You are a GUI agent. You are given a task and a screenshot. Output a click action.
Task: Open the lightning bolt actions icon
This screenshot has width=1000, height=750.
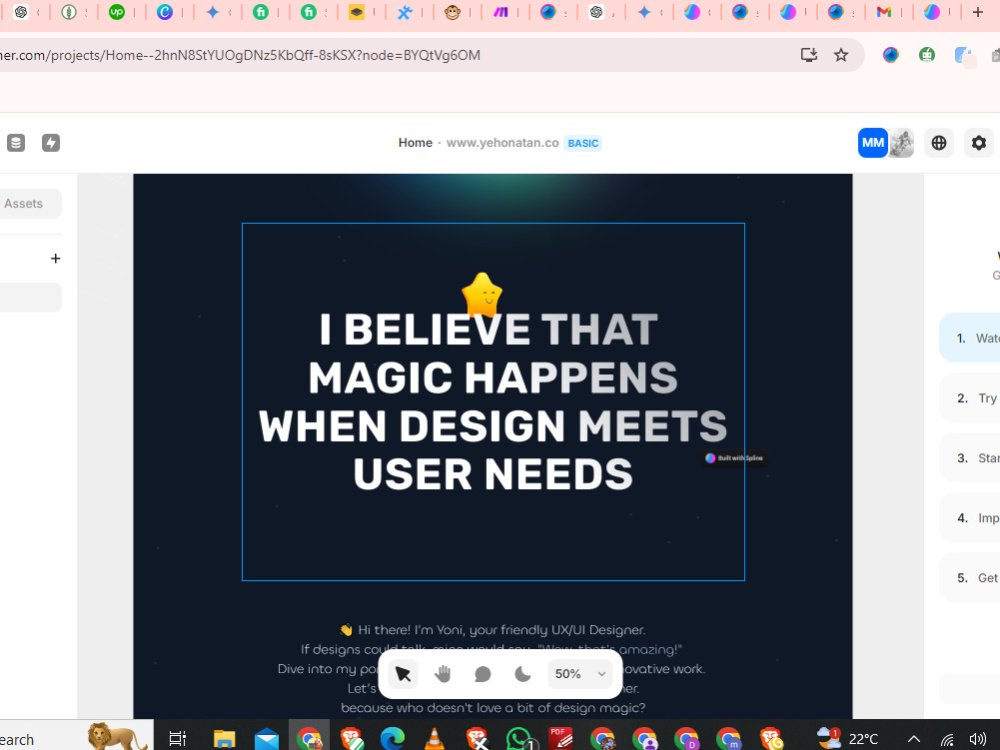(x=51, y=143)
